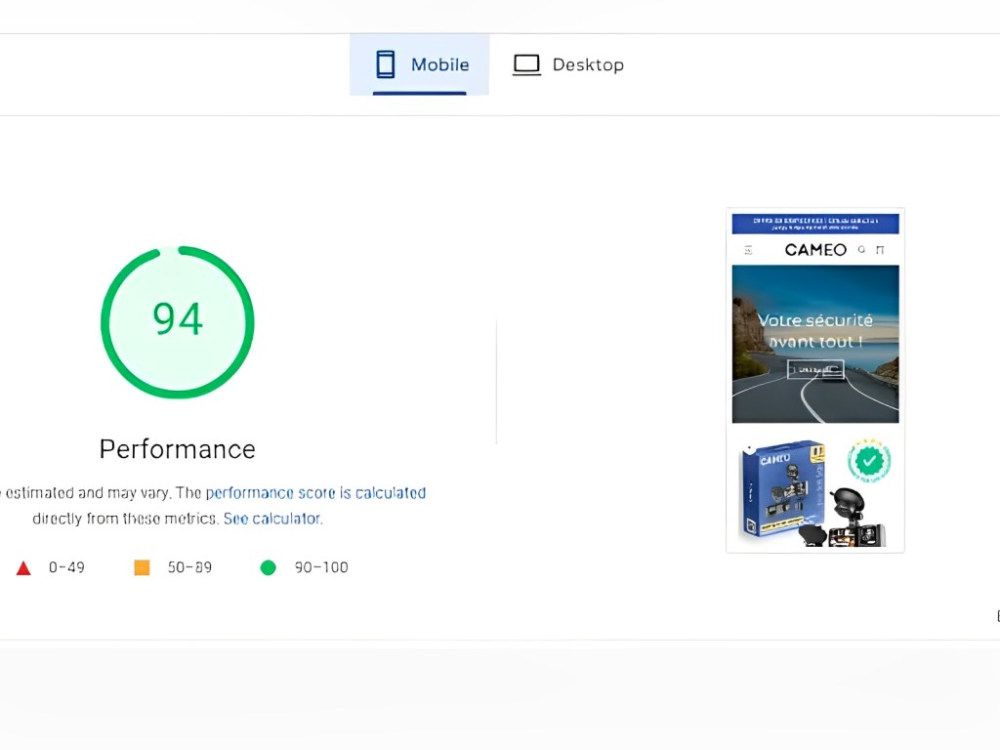
Task: Click the desktop laptop icon
Action: pyautogui.click(x=527, y=64)
